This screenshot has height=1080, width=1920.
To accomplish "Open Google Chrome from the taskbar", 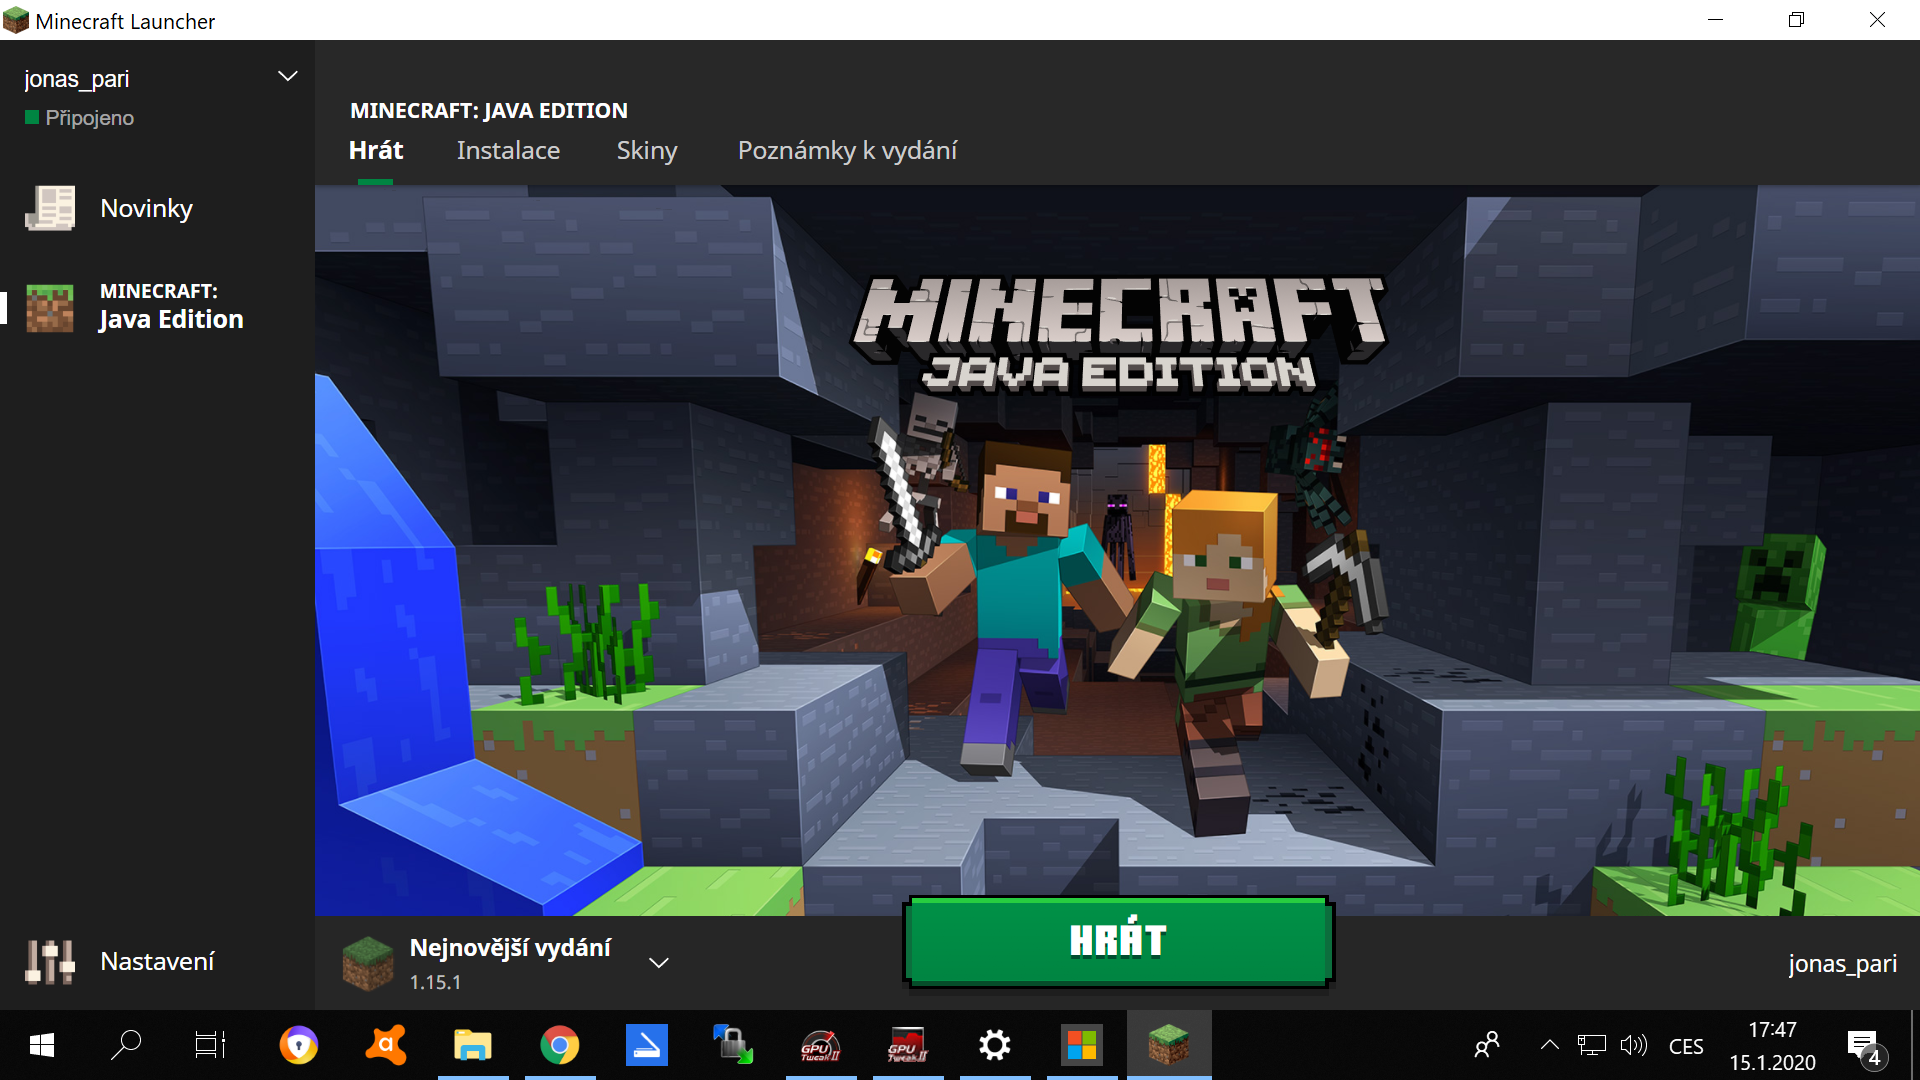I will (560, 1046).
